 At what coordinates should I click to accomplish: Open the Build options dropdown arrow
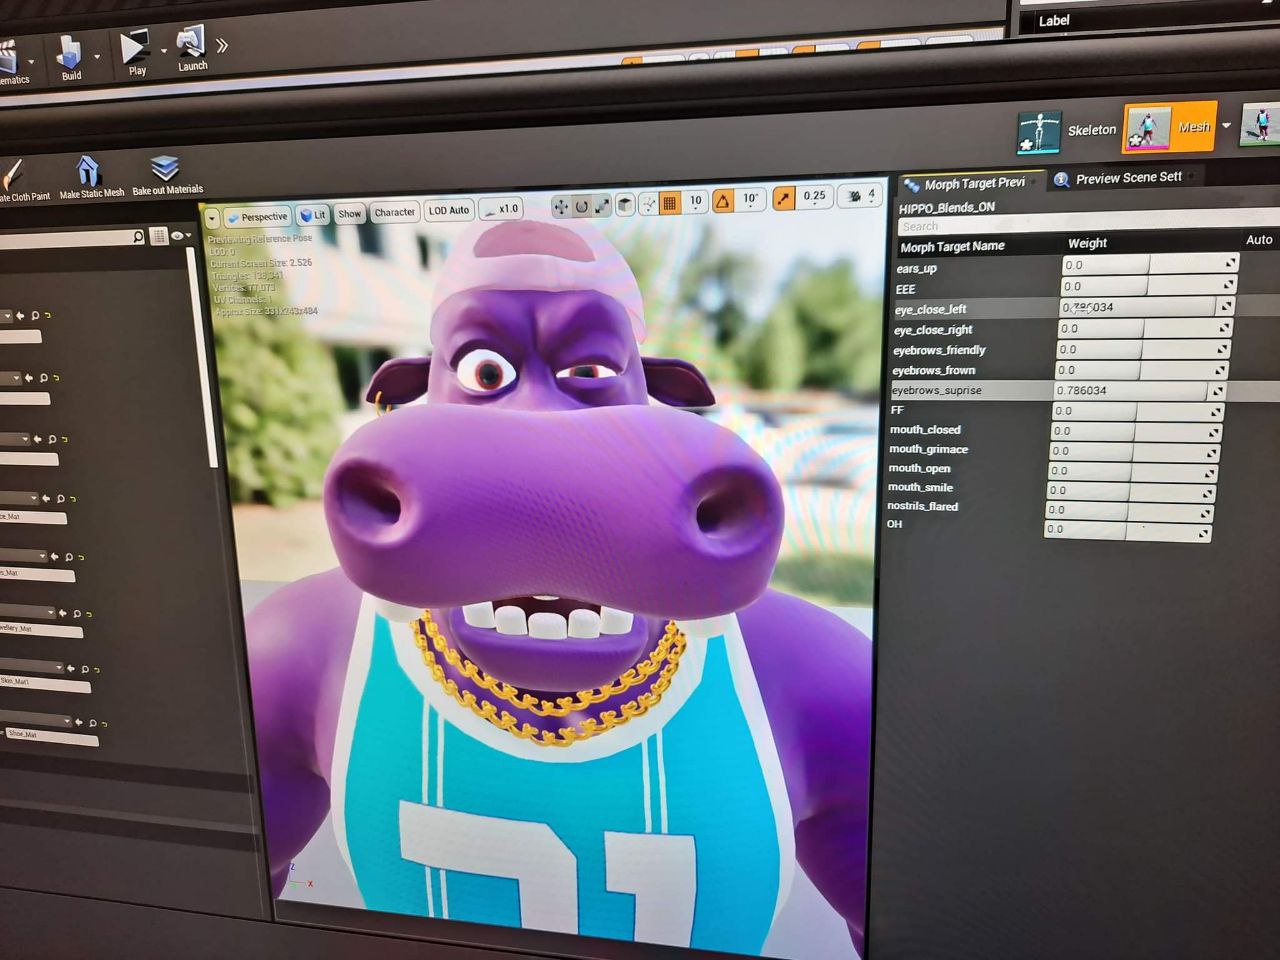click(97, 57)
